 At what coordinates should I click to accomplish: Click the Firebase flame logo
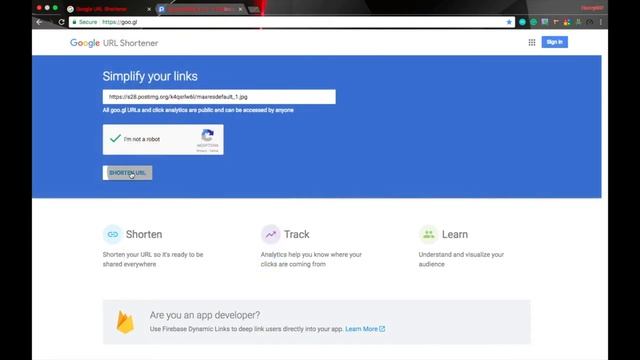[125, 322]
